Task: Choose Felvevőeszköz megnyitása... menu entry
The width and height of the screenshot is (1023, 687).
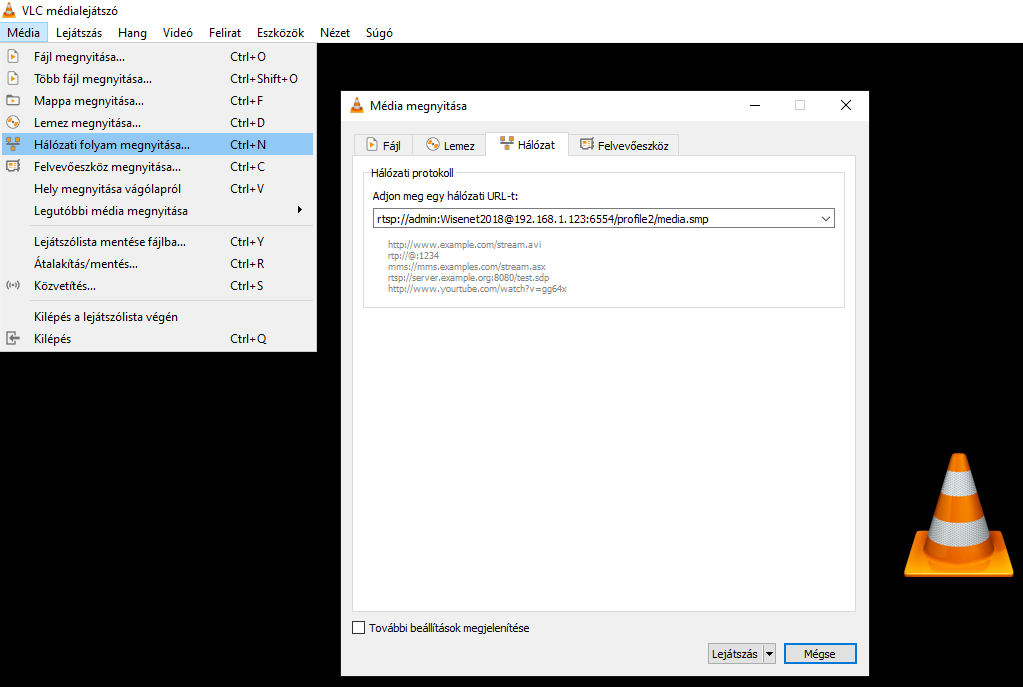Action: coord(158,166)
